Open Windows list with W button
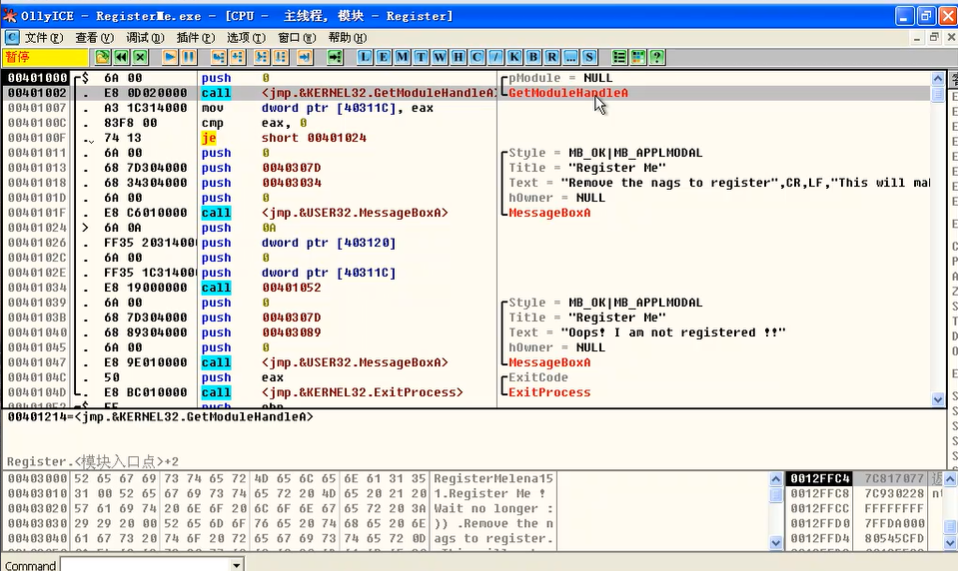The width and height of the screenshot is (958, 571). click(440, 57)
